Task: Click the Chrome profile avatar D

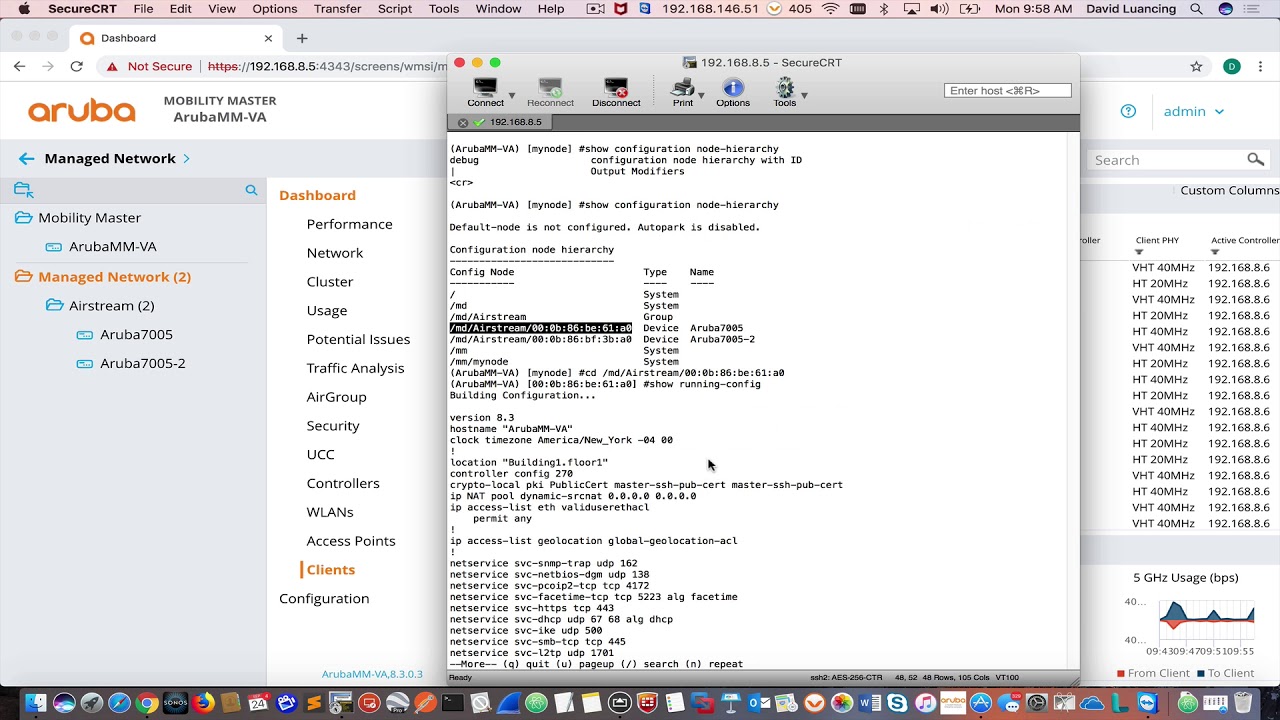Action: pyautogui.click(x=1232, y=66)
